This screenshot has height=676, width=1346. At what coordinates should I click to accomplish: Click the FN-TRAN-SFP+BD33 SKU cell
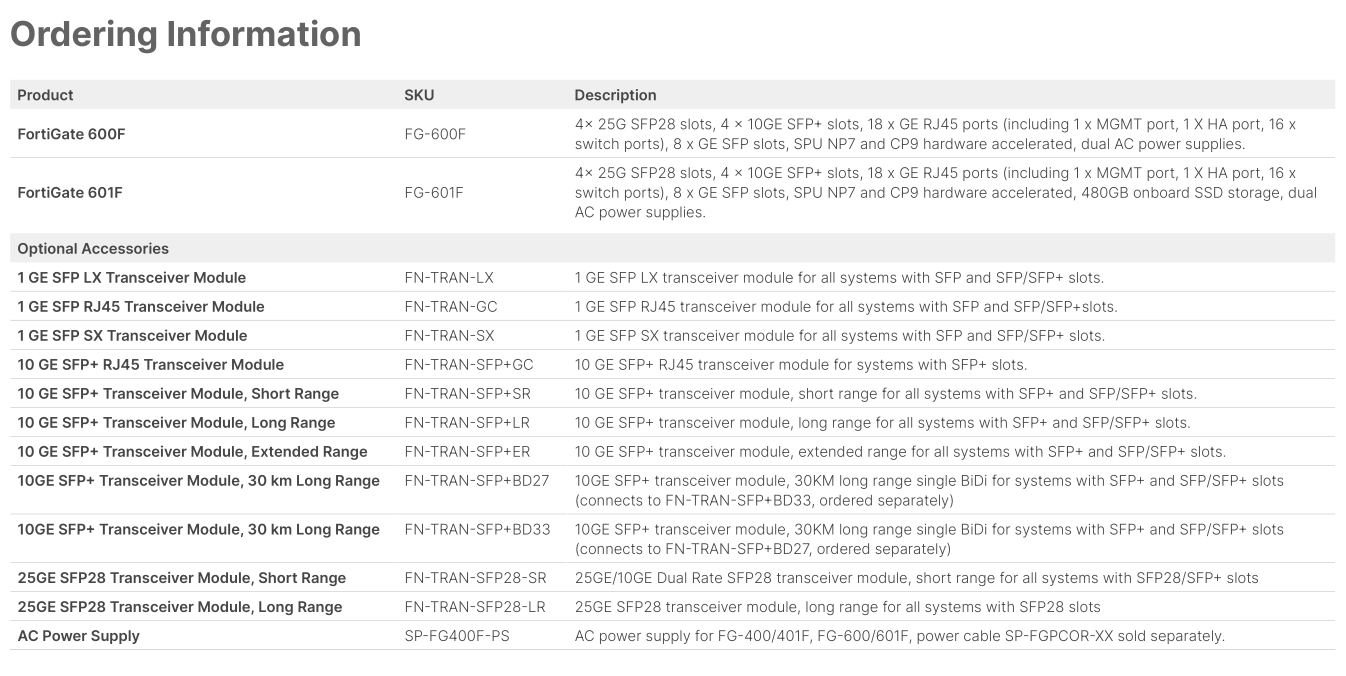[x=477, y=529]
